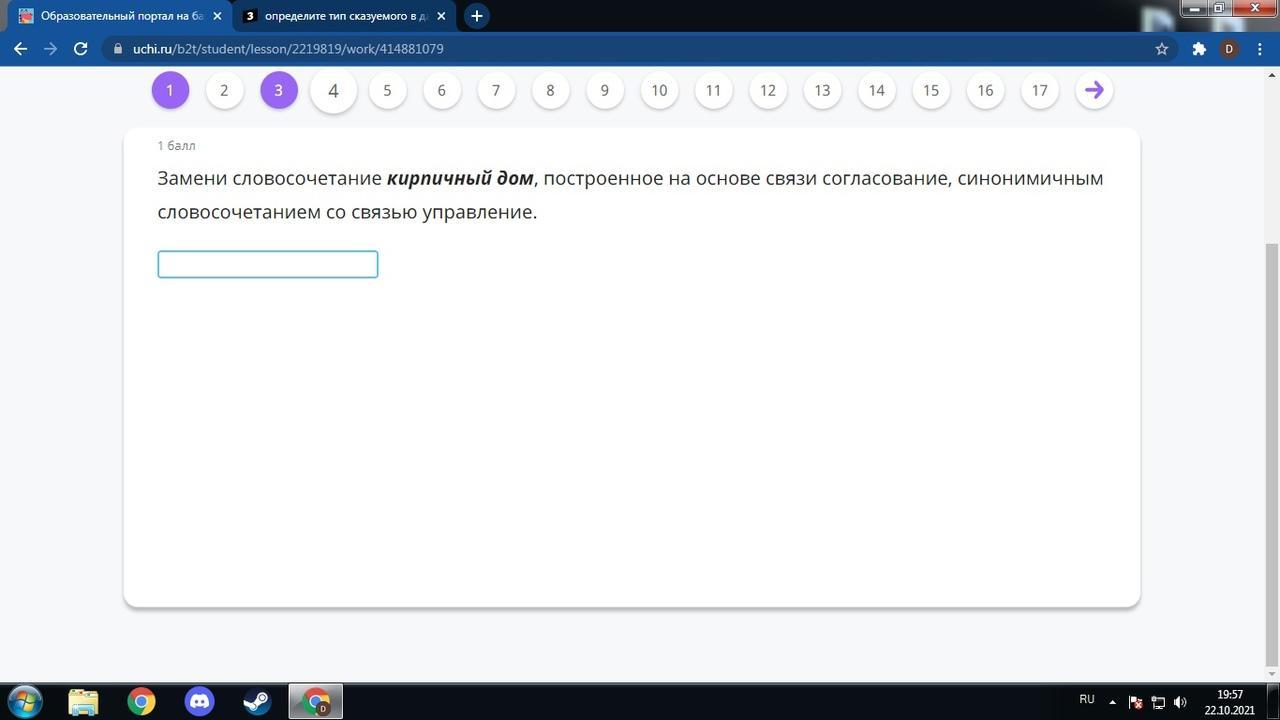
Task: Navigate back in browser
Action: pos(20,48)
